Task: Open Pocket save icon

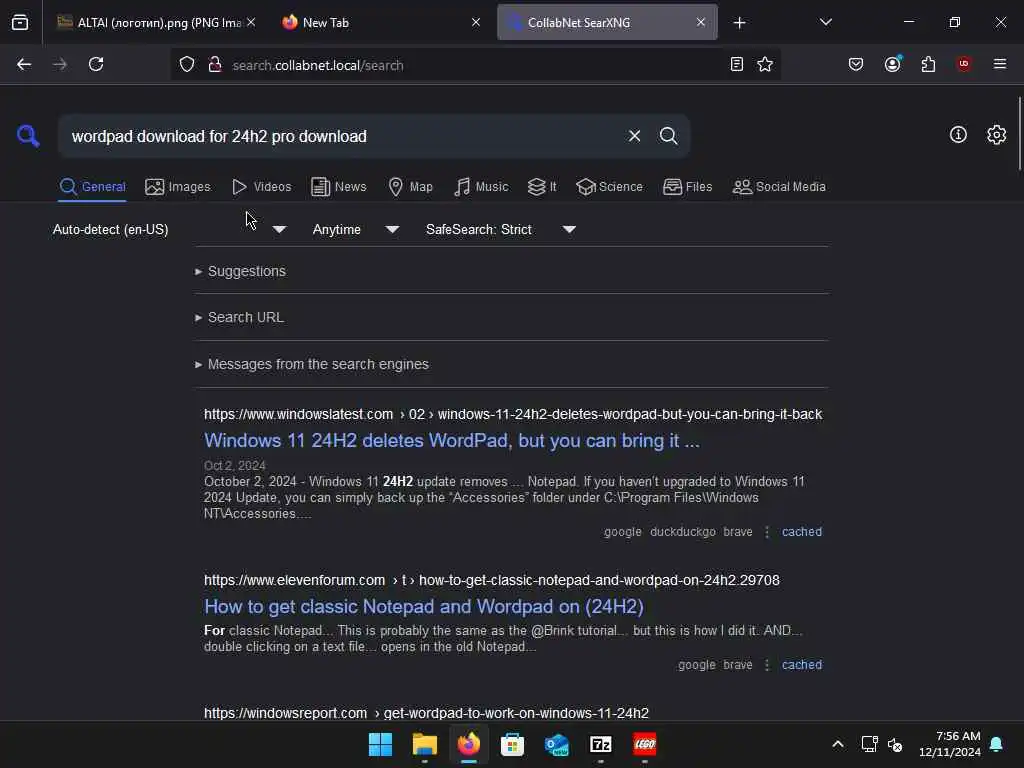Action: click(x=856, y=64)
